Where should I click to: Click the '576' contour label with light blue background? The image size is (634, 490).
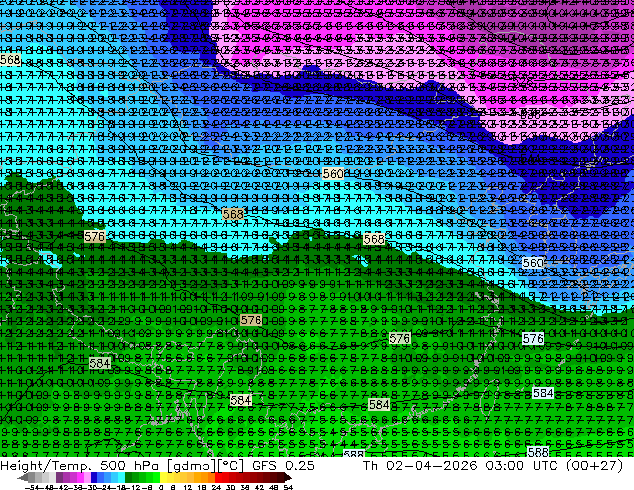pos(533,338)
